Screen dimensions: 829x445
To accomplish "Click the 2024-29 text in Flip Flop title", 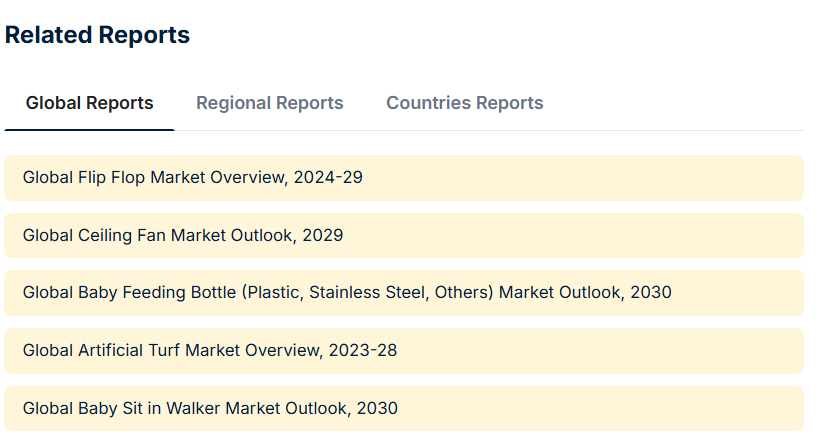I will (328, 177).
